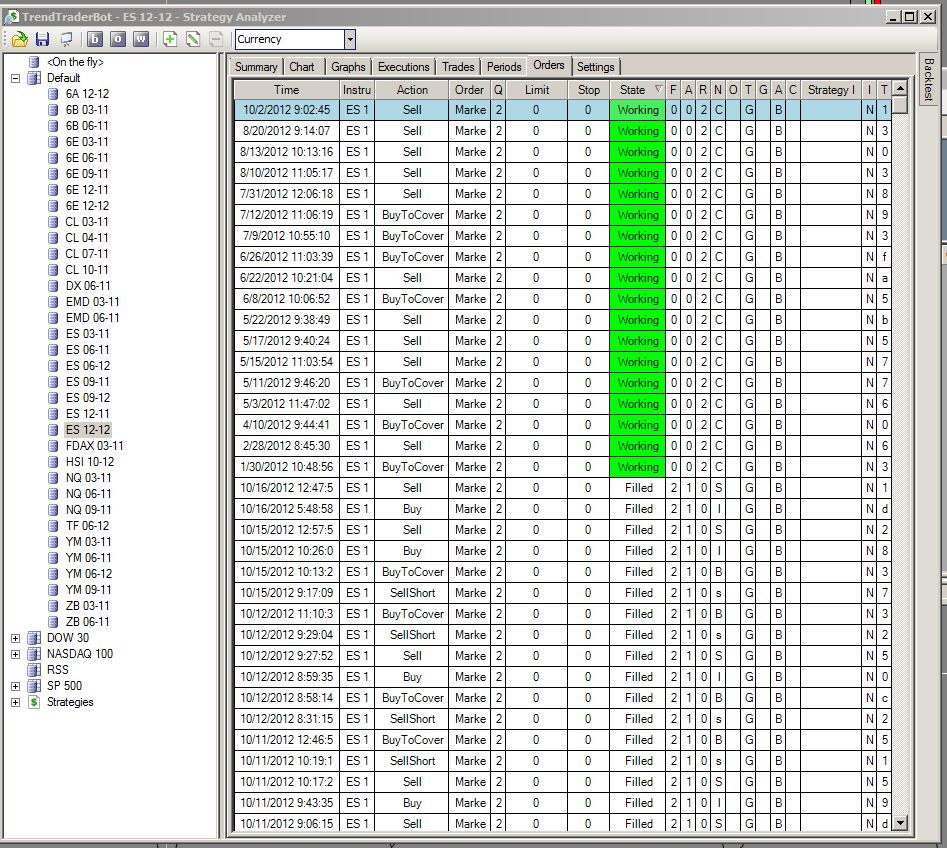
Task: Click the green plus add-item icon
Action: pyautogui.click(x=170, y=39)
